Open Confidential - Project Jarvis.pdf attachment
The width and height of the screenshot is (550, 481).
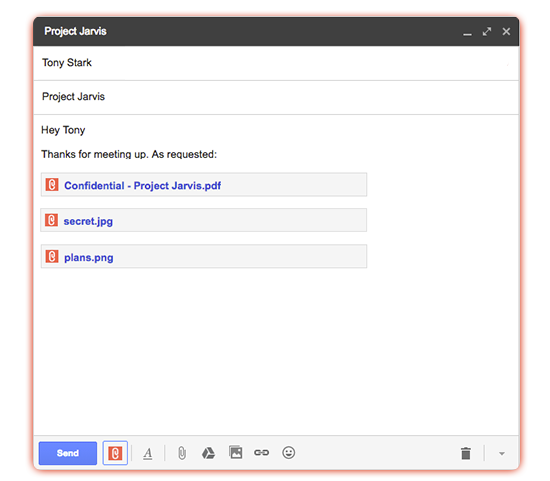142,186
